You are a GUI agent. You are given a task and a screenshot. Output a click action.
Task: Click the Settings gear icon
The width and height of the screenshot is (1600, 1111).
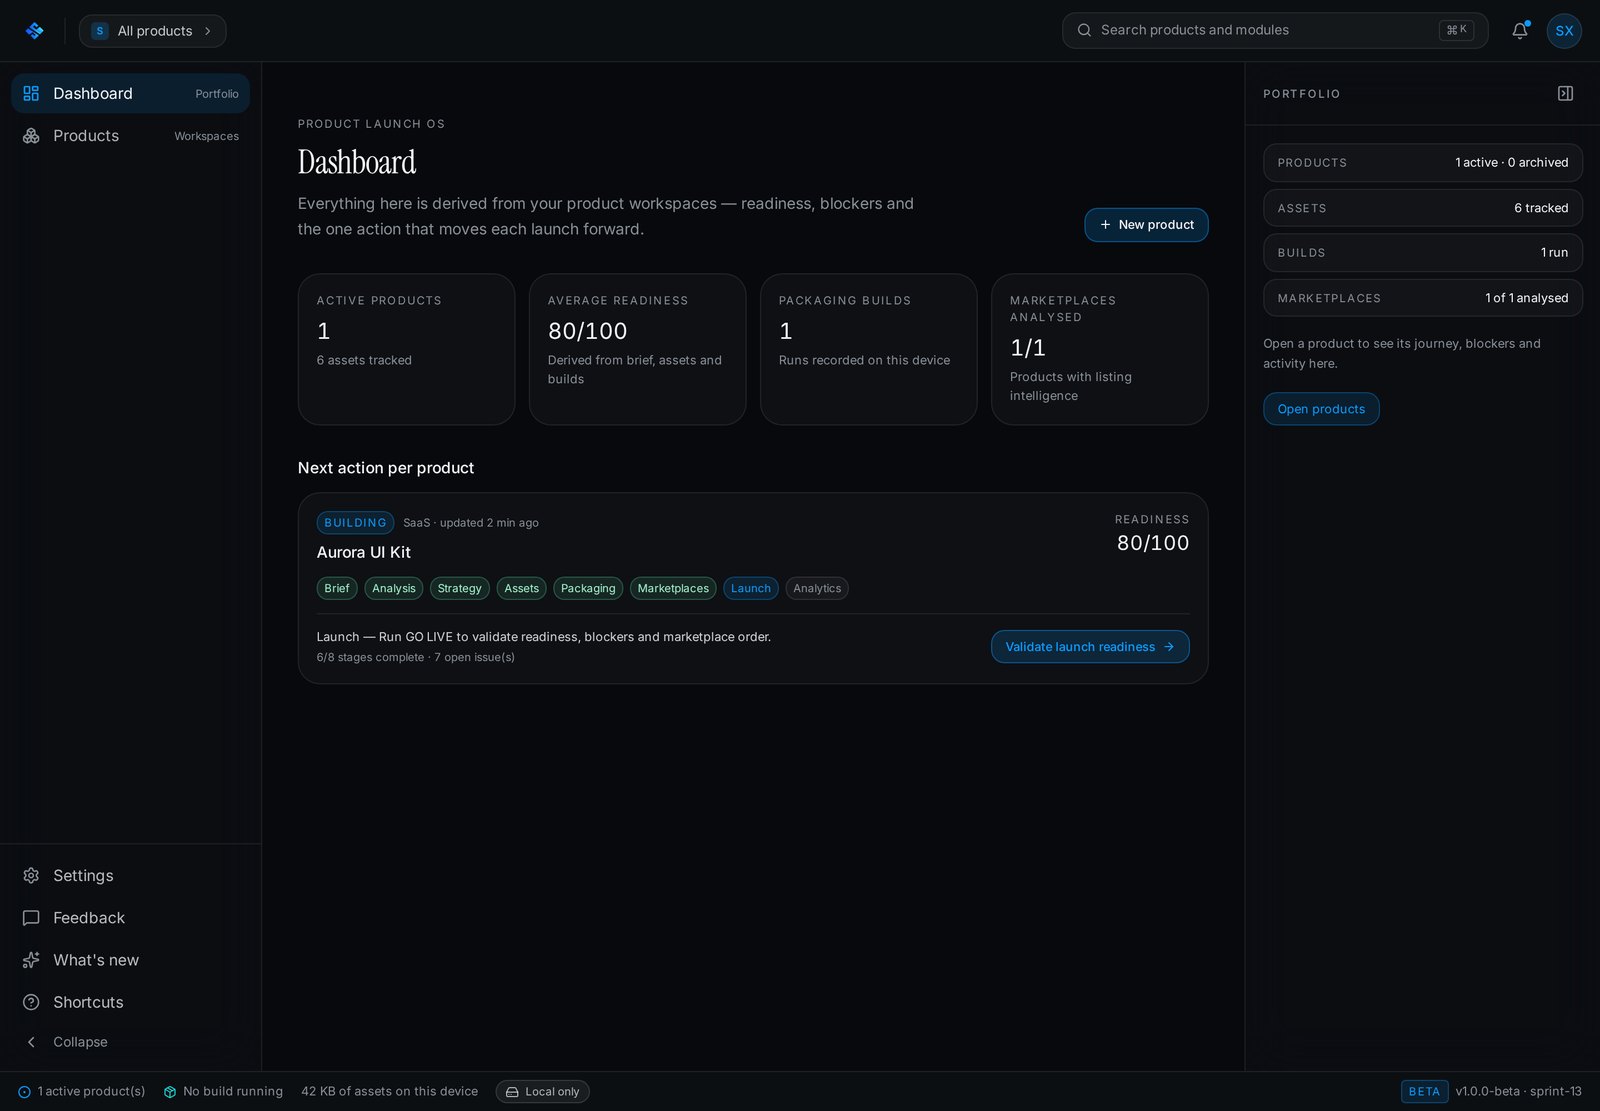[x=31, y=875]
